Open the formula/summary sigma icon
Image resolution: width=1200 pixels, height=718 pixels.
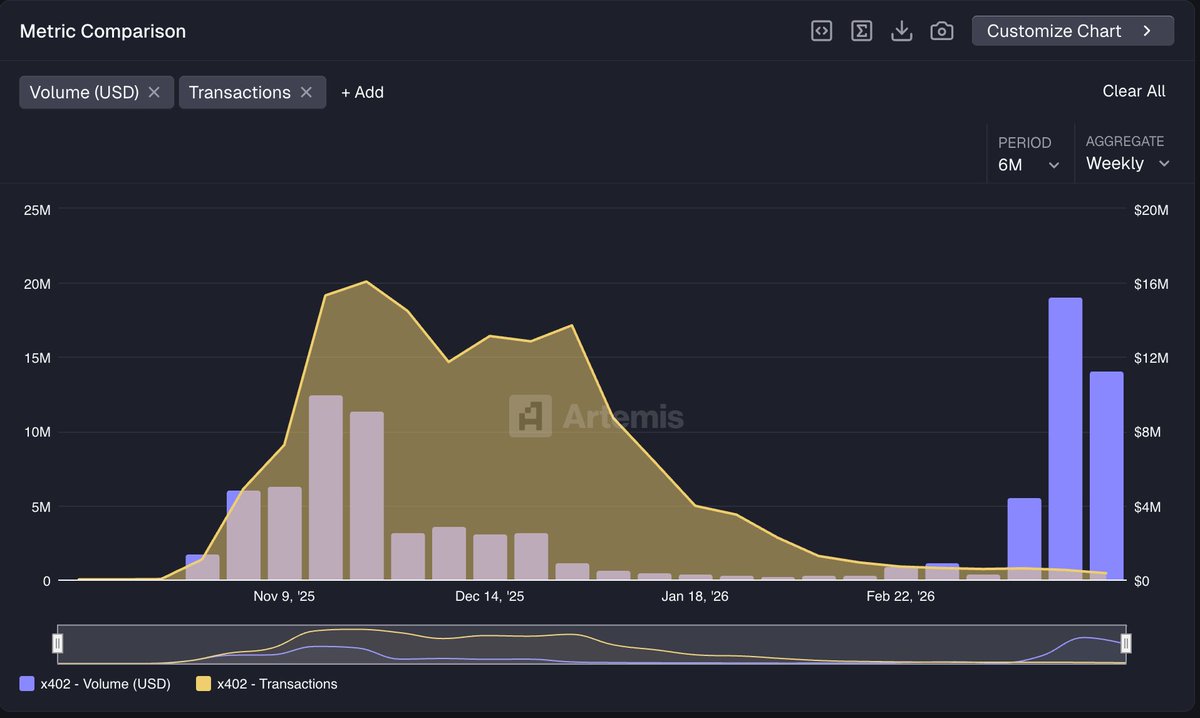(861, 30)
